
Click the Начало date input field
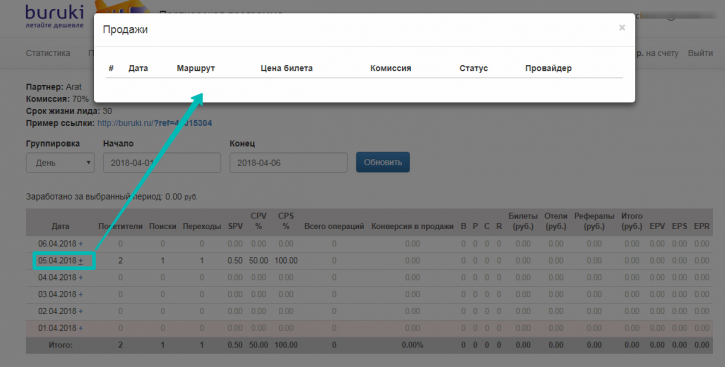162,163
